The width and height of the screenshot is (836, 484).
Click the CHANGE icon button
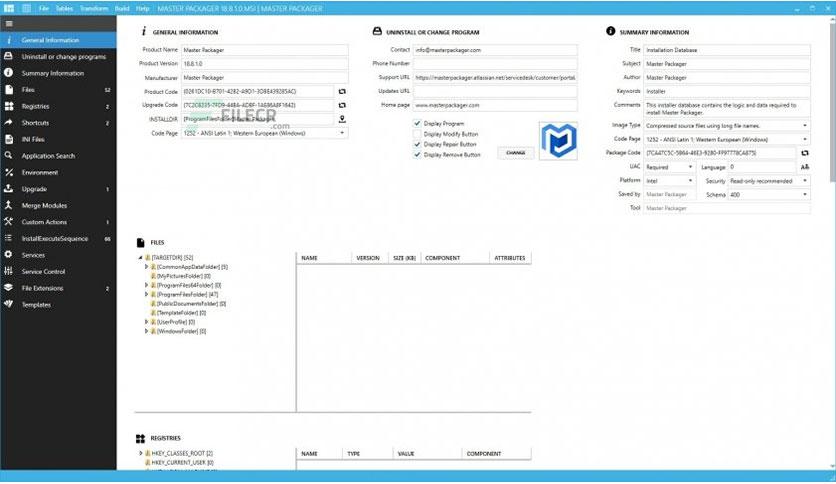click(x=516, y=153)
